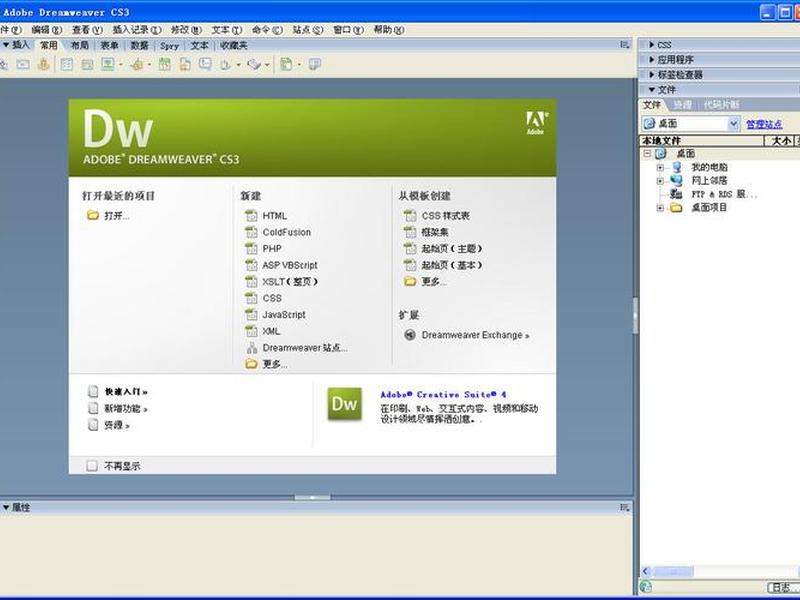Viewport: 800px width, 600px height.
Task: Open Properties panel options menu
Action: (x=624, y=507)
